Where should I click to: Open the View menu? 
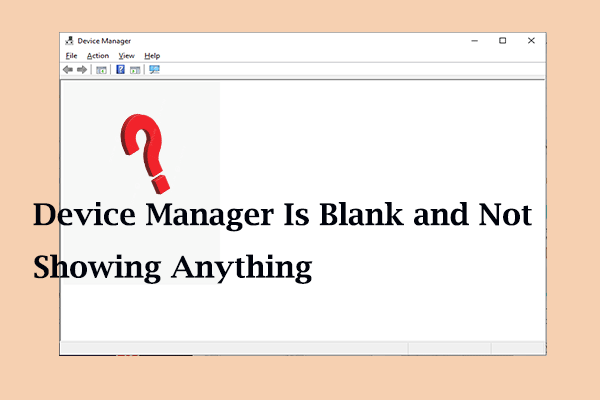[x=127, y=56]
